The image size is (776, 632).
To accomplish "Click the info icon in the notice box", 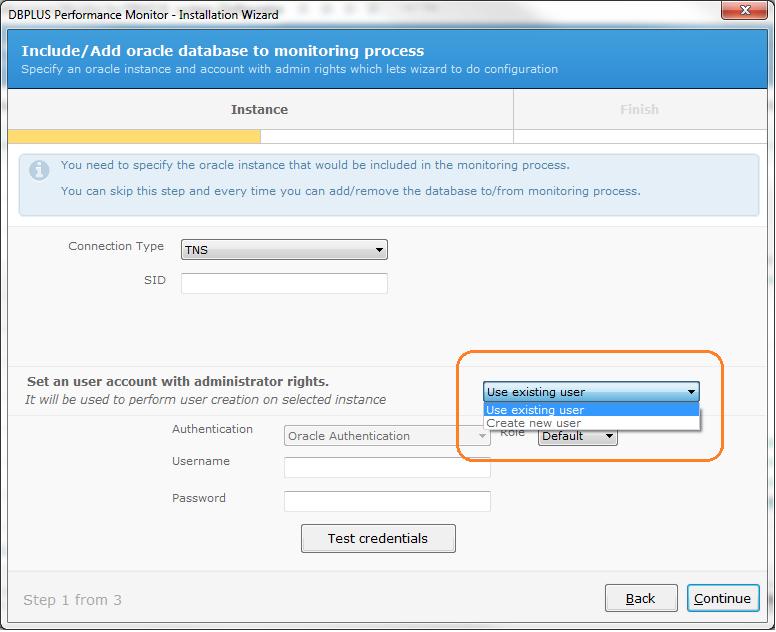I will pyautogui.click(x=39, y=170).
